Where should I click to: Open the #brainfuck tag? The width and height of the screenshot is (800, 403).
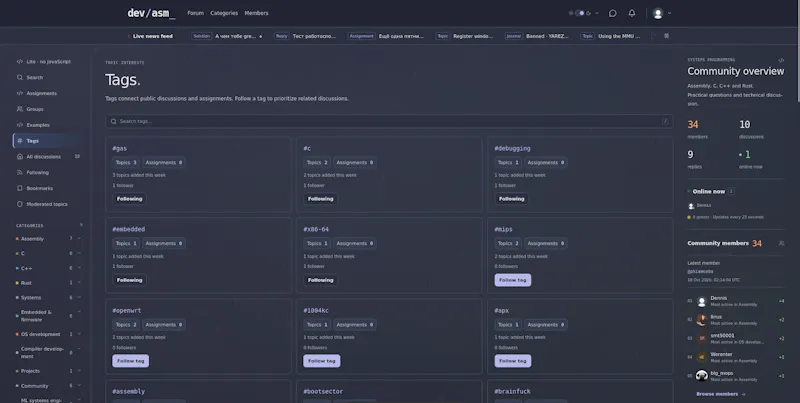tap(512, 391)
